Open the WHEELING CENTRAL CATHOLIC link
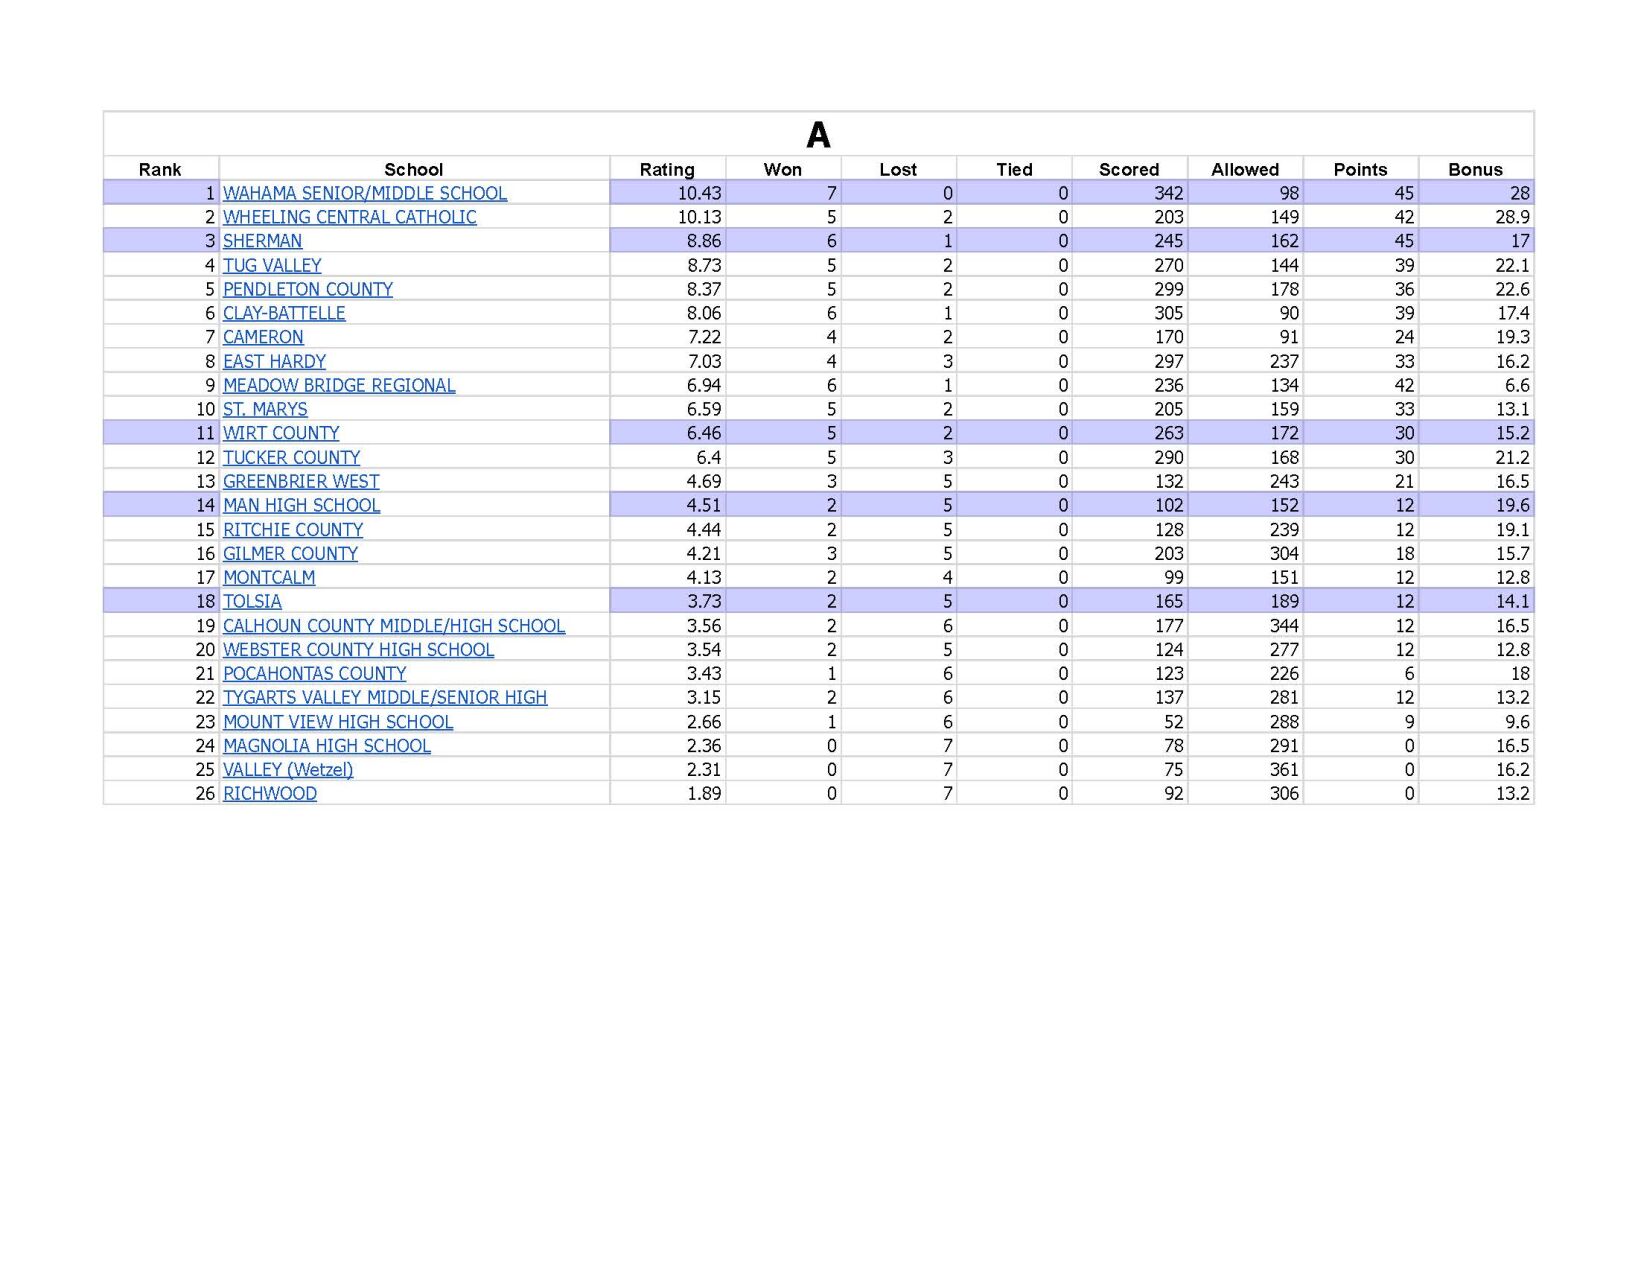Image resolution: width=1638 pixels, height=1266 pixels. point(350,217)
